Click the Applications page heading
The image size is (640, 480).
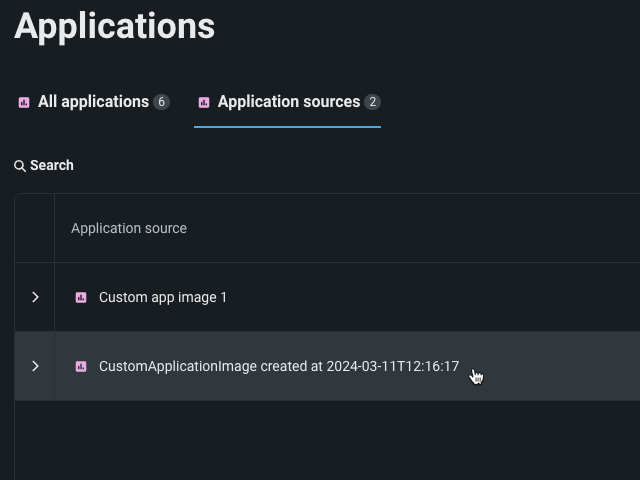[x=115, y=26]
